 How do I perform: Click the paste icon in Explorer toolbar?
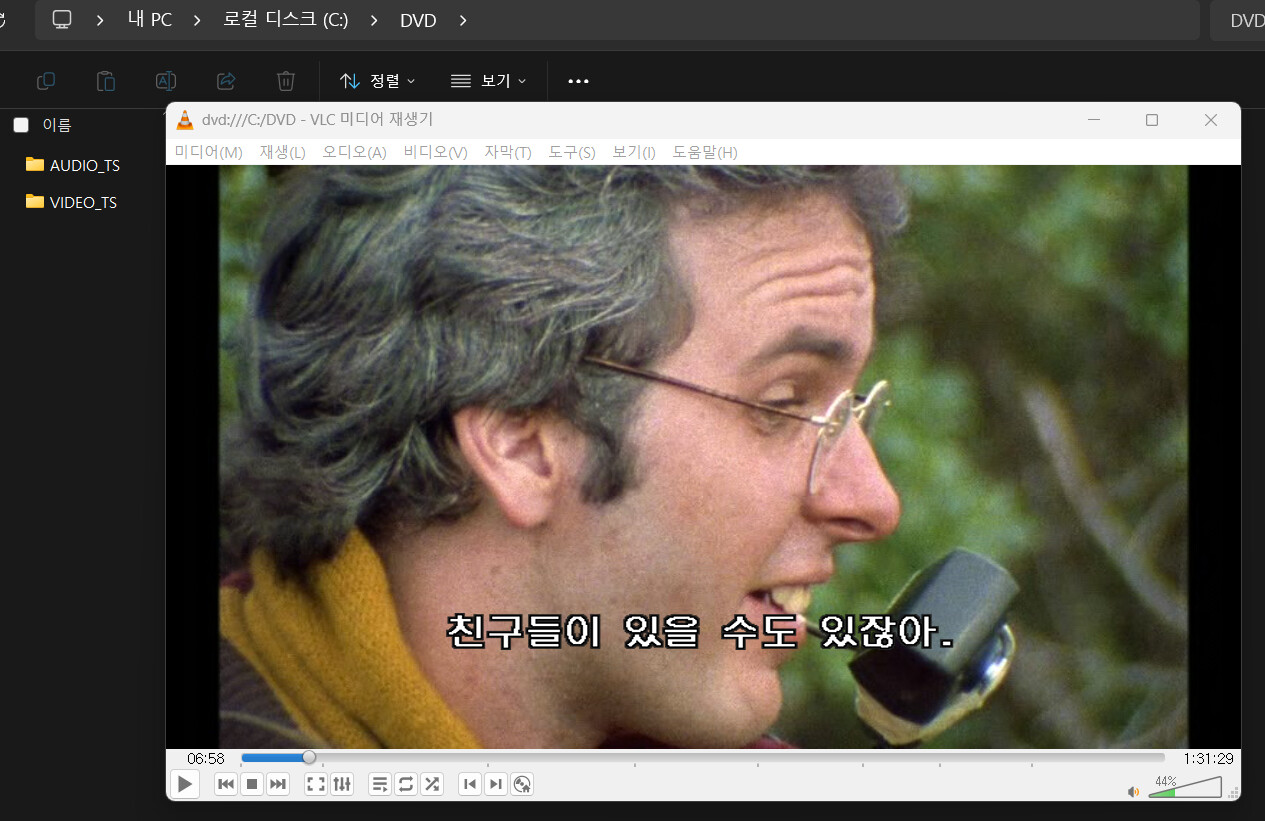[x=106, y=81]
